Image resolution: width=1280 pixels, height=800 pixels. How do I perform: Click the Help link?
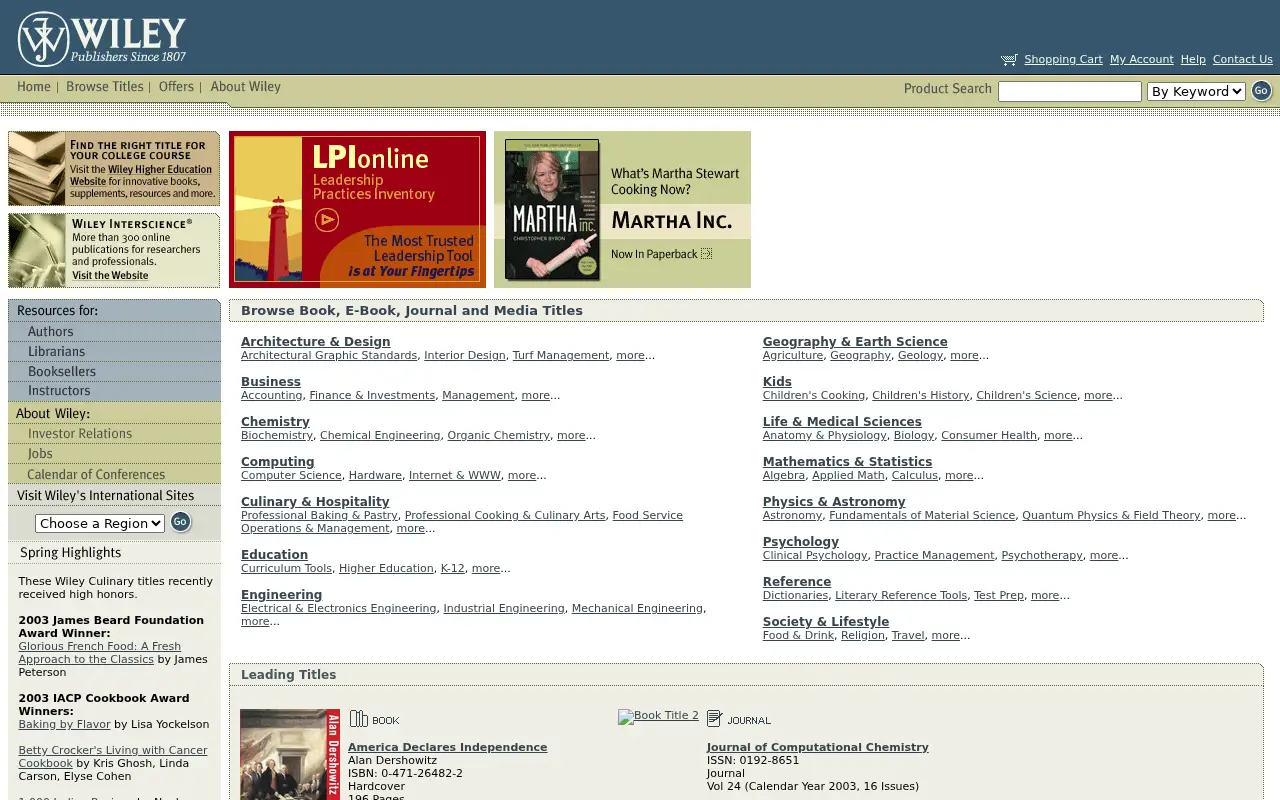tap(1193, 60)
